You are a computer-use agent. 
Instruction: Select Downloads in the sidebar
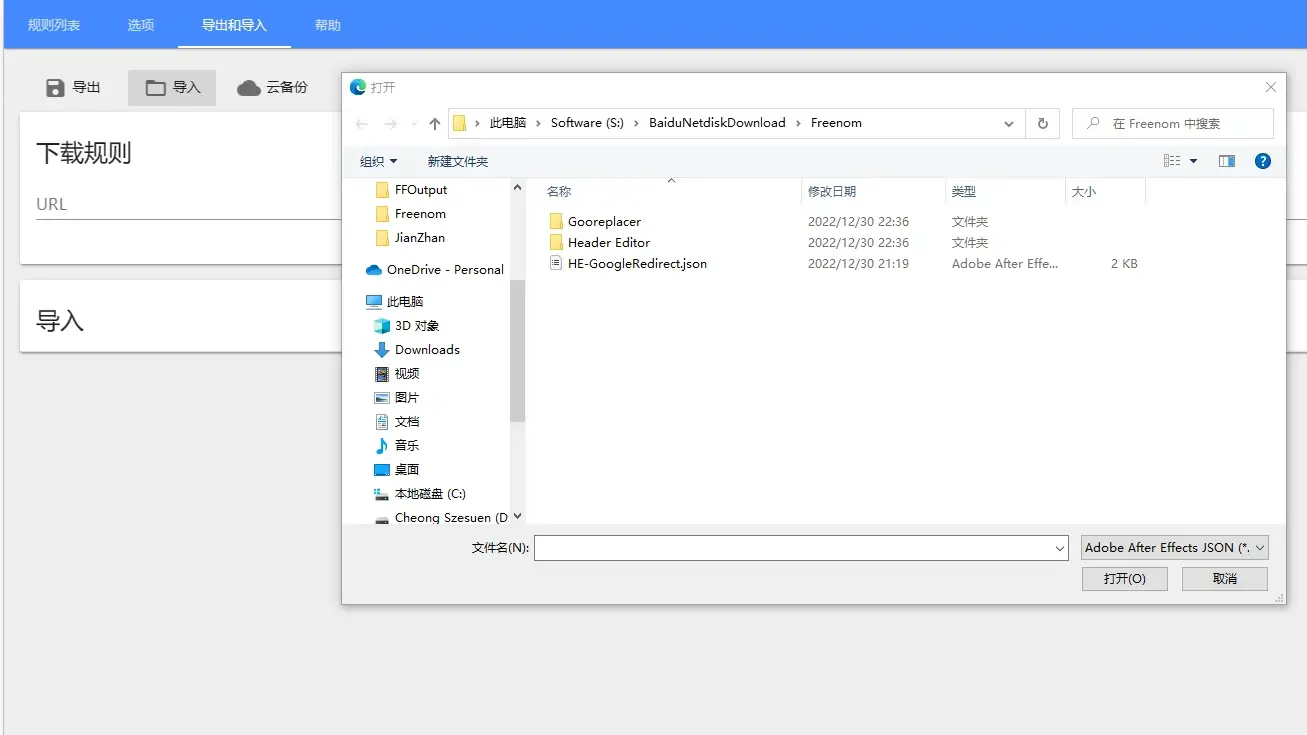(x=425, y=349)
